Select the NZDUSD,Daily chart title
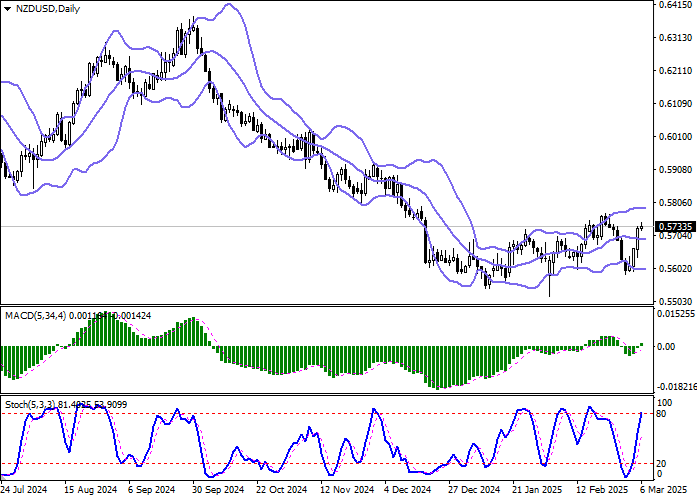Image resolution: width=697 pixels, height=500 pixels. [x=49, y=9]
